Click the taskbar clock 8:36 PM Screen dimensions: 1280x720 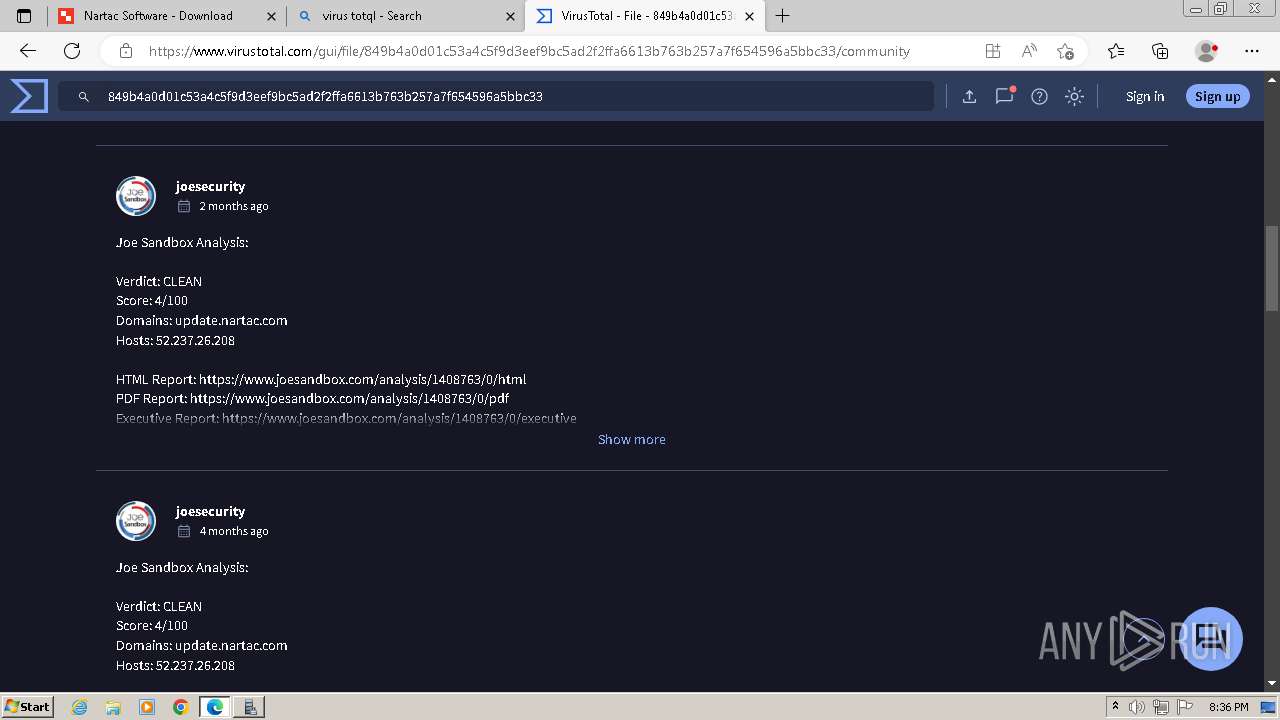(1228, 707)
